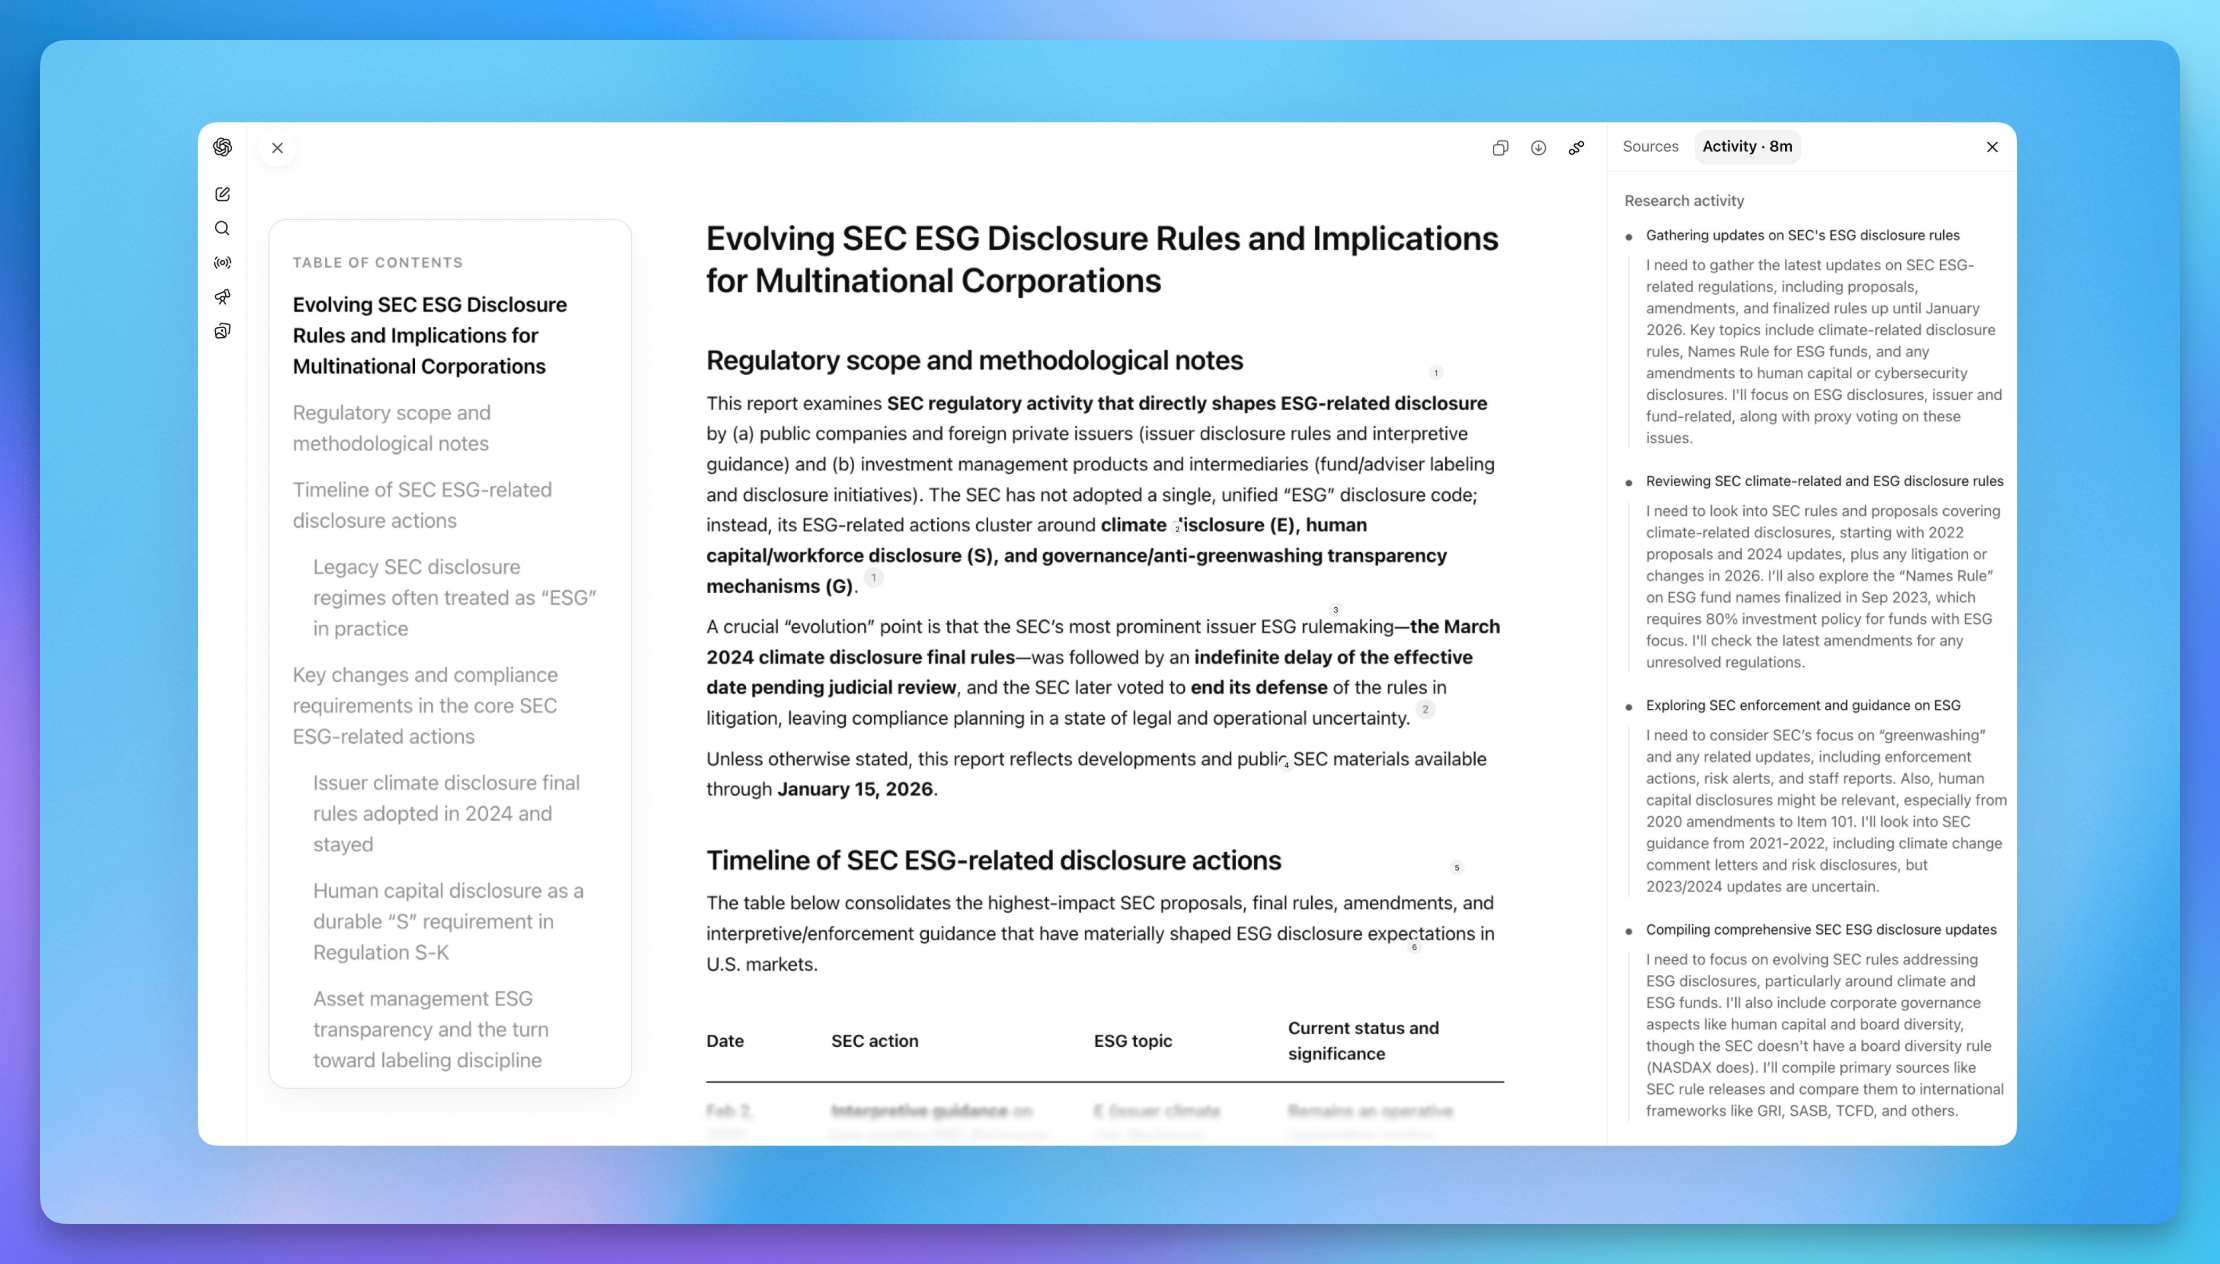Open the telescope research sidebar icon
Screen dimensions: 2220x1264
pos(222,297)
